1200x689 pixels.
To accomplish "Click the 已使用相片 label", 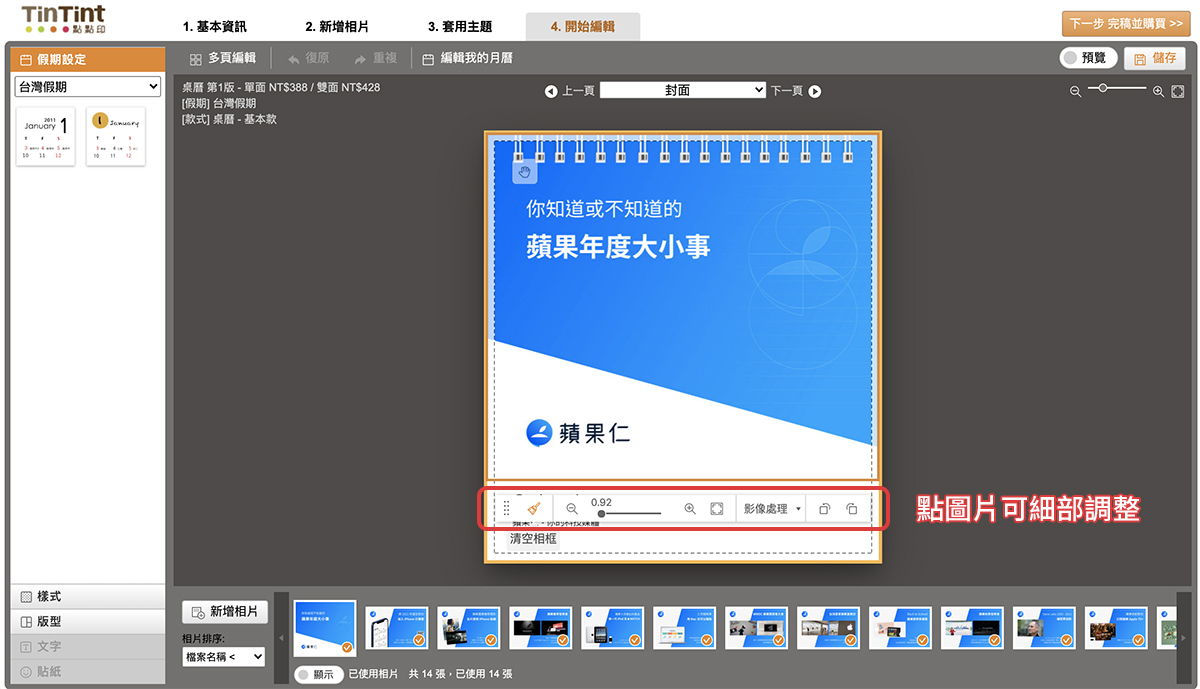I will click(x=373, y=675).
